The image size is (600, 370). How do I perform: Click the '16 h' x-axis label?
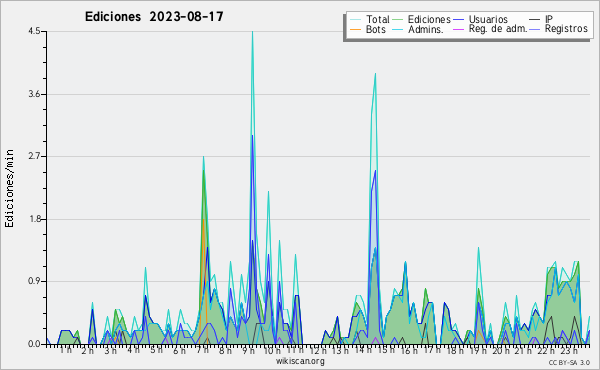pos(409,351)
